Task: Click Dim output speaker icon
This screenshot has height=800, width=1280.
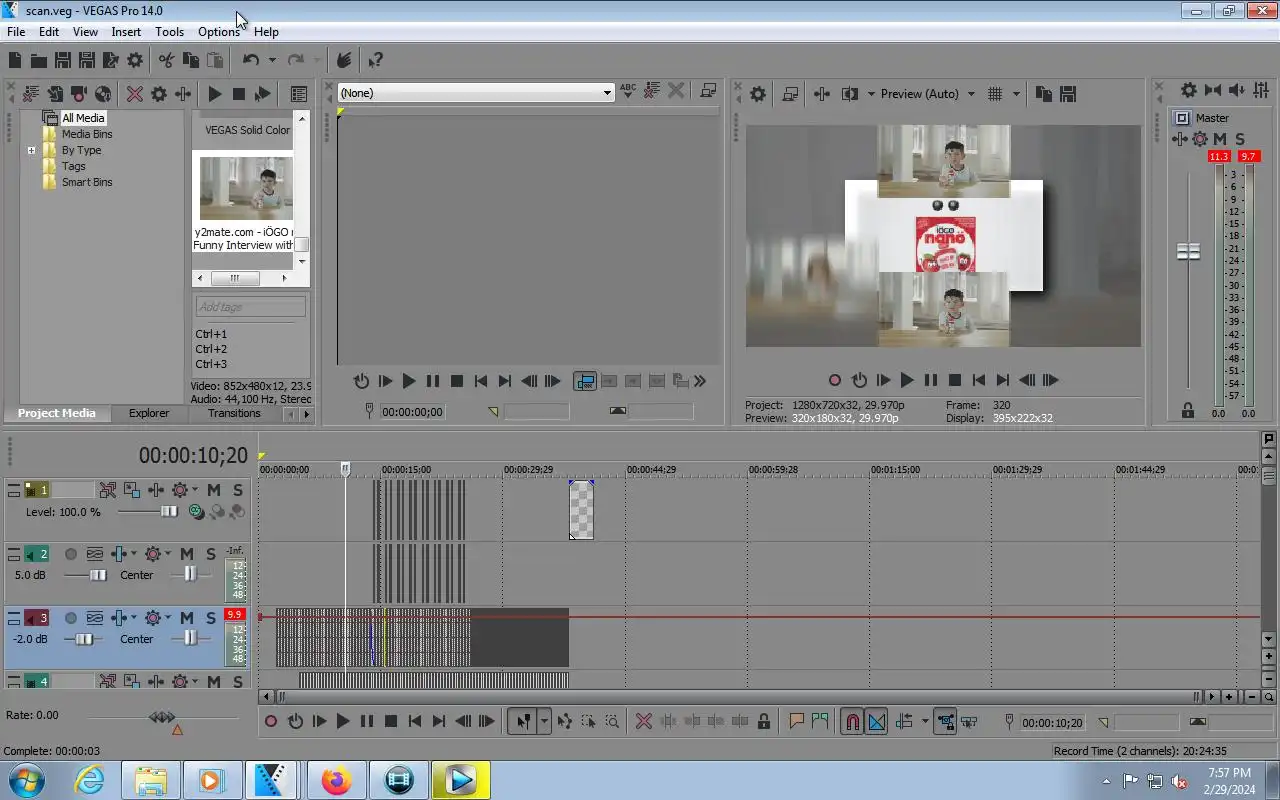Action: pos(1238,90)
